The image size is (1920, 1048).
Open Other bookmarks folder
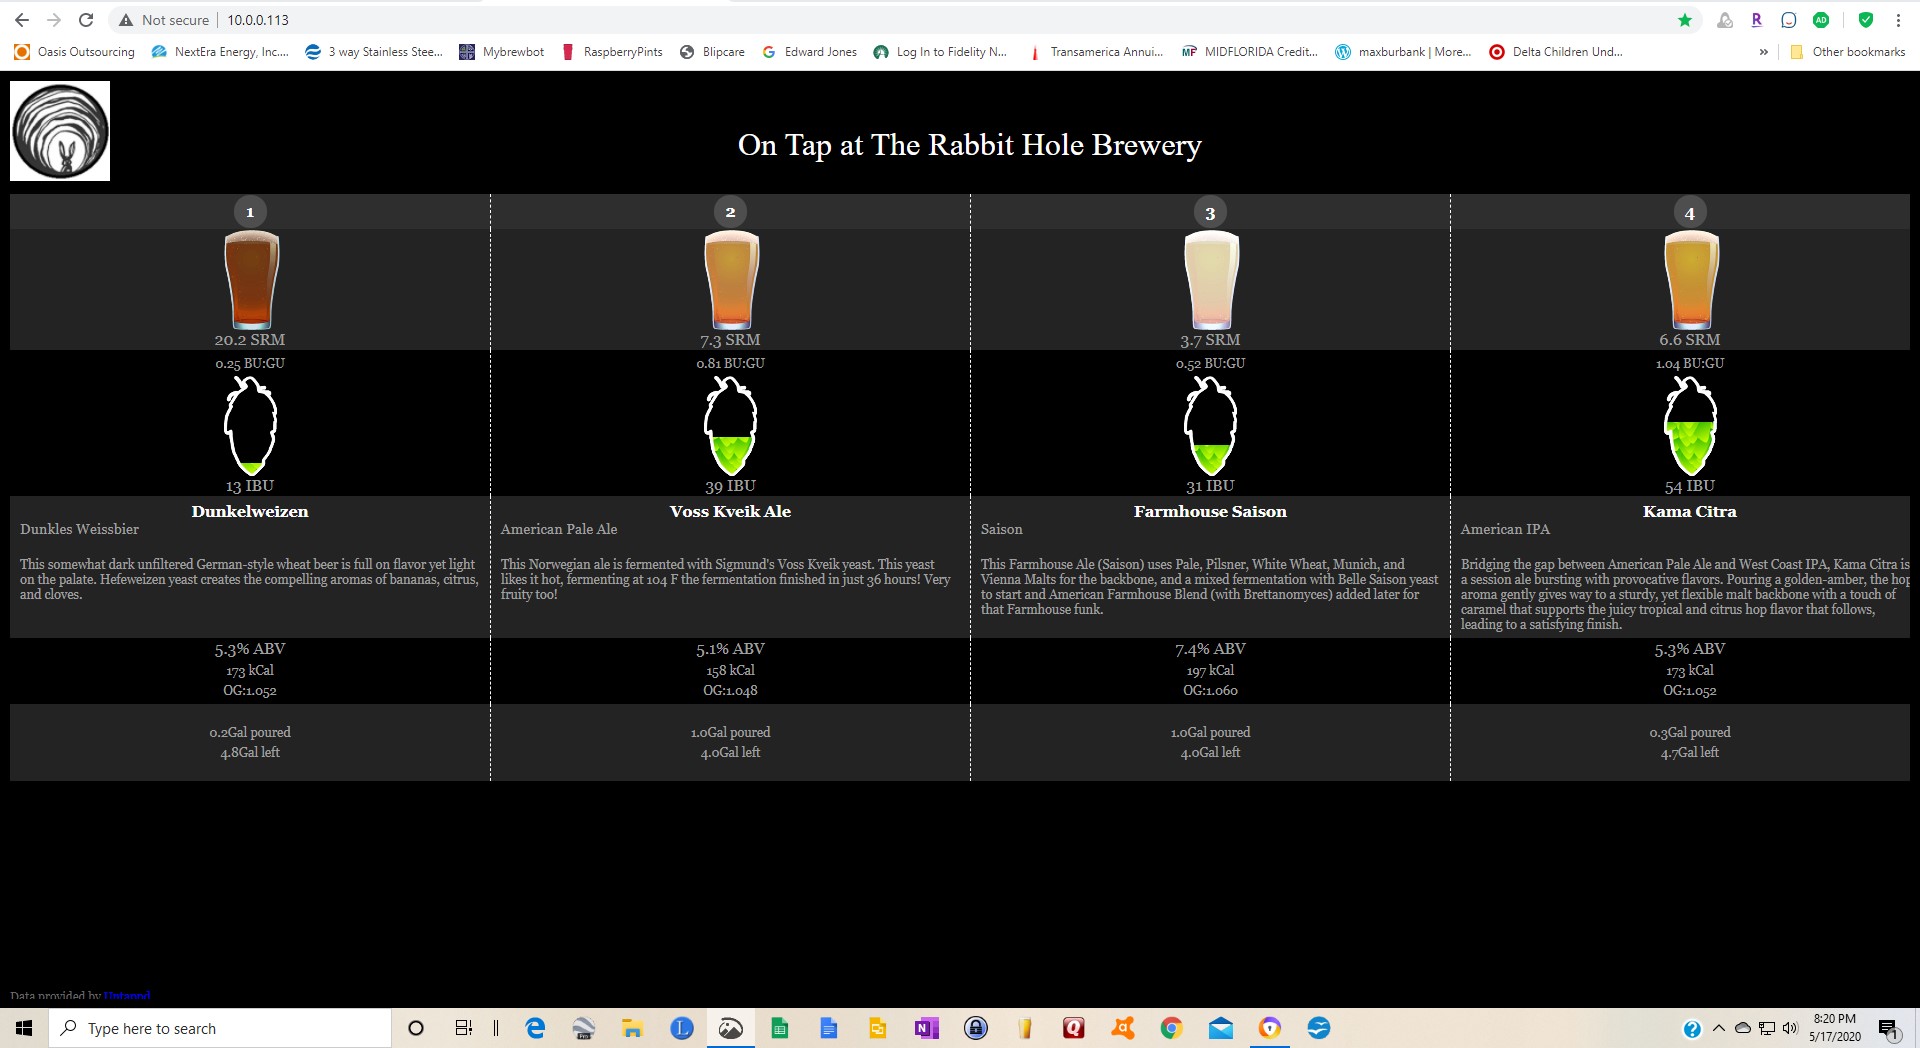(x=1848, y=52)
